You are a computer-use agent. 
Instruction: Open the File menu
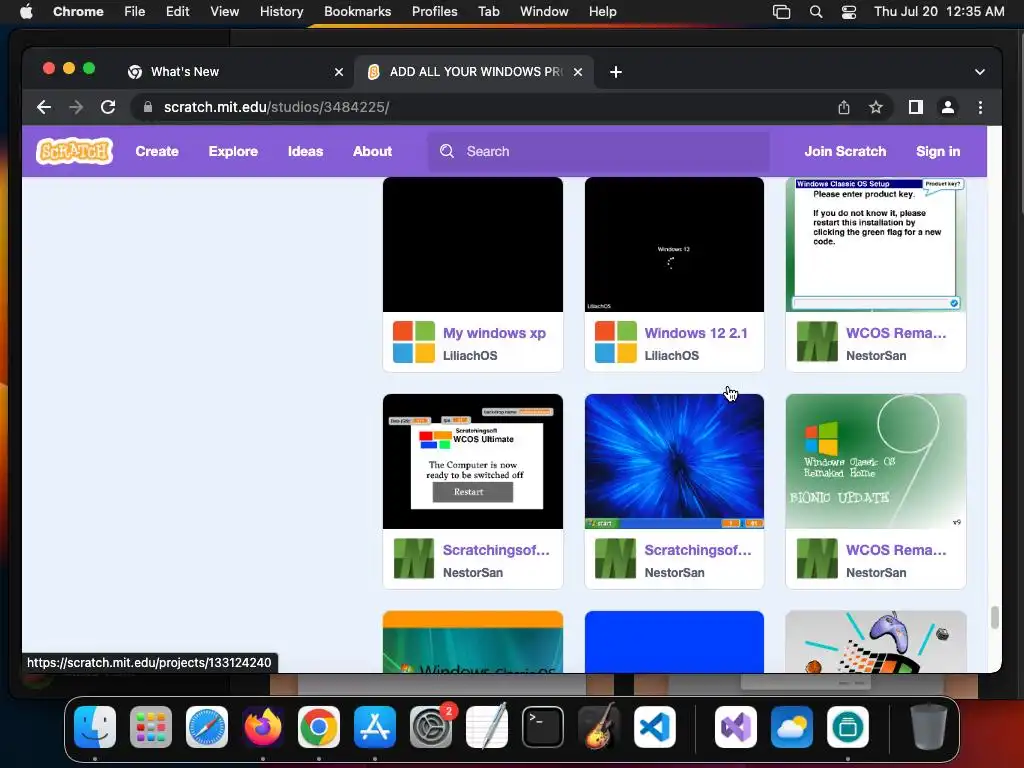tap(135, 12)
